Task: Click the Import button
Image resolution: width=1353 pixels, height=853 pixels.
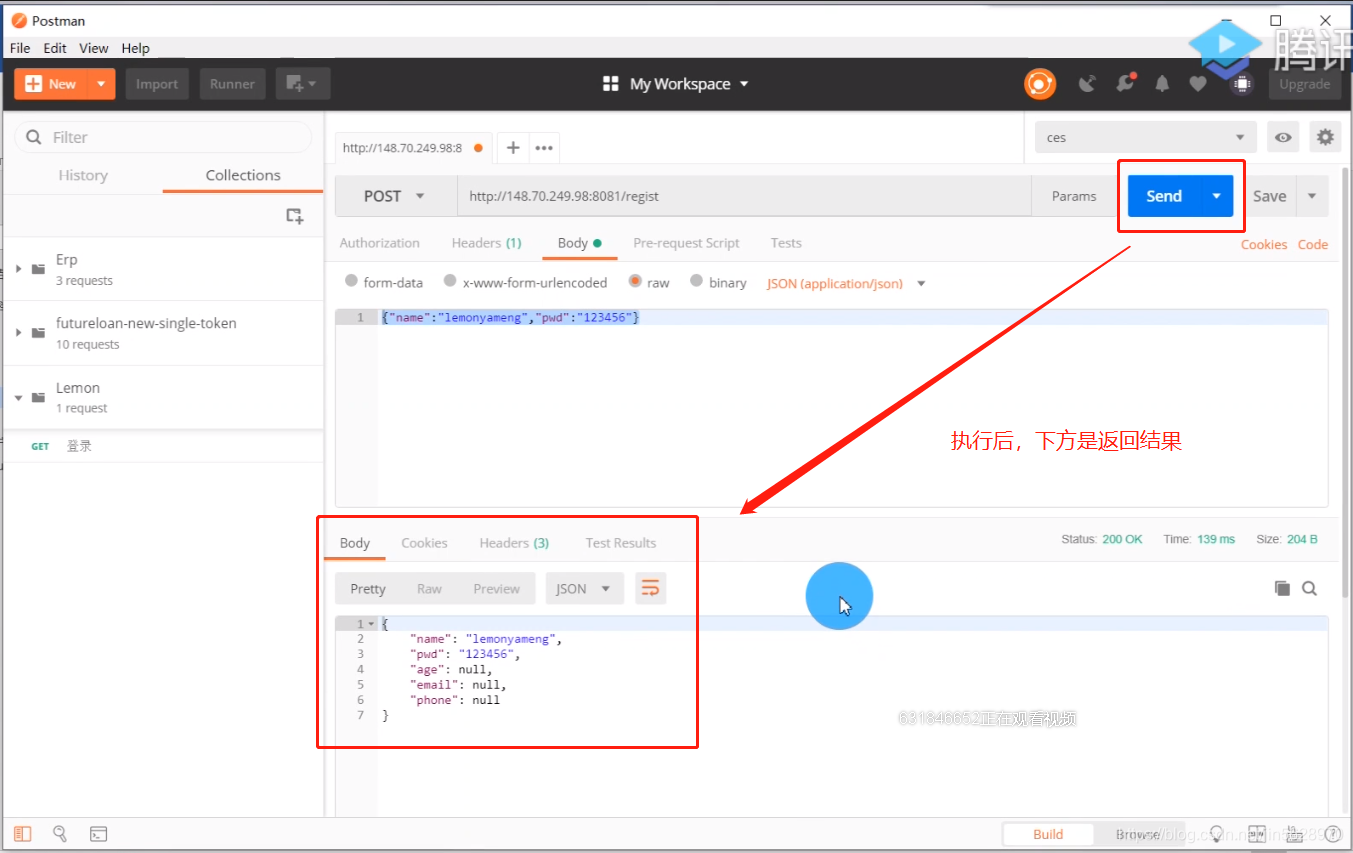Action: [x=157, y=84]
